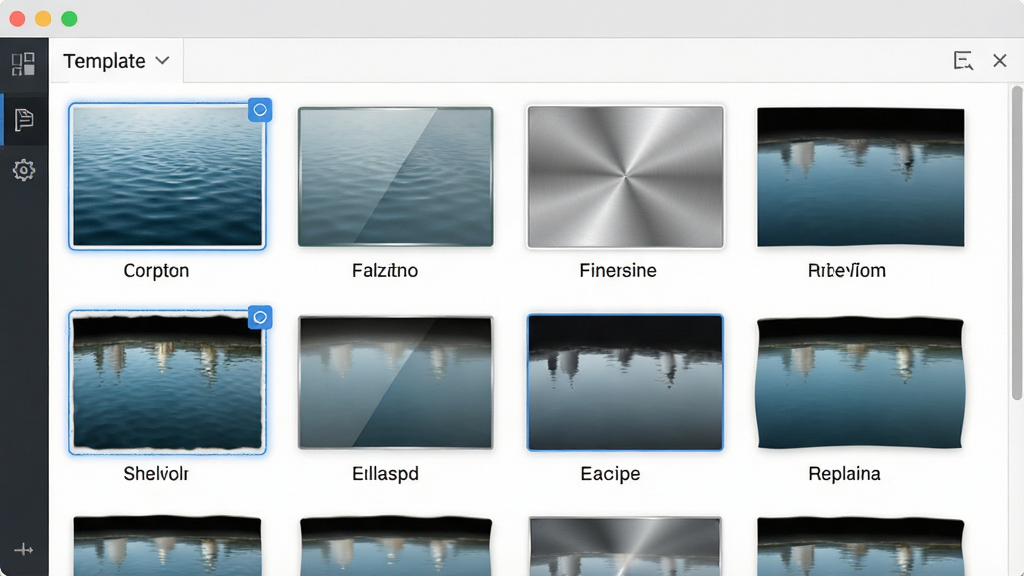Click the Shelvolr label
Screen dimensions: 1024x576
(156, 473)
